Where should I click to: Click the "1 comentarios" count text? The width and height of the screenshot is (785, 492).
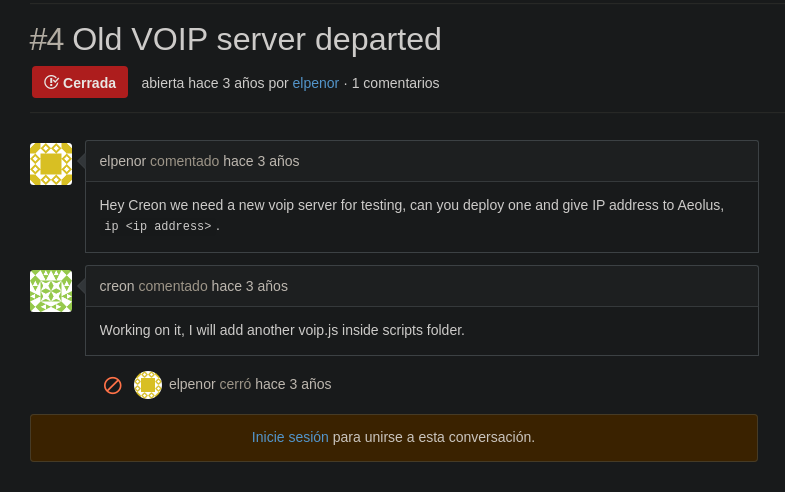pyautogui.click(x=395, y=83)
